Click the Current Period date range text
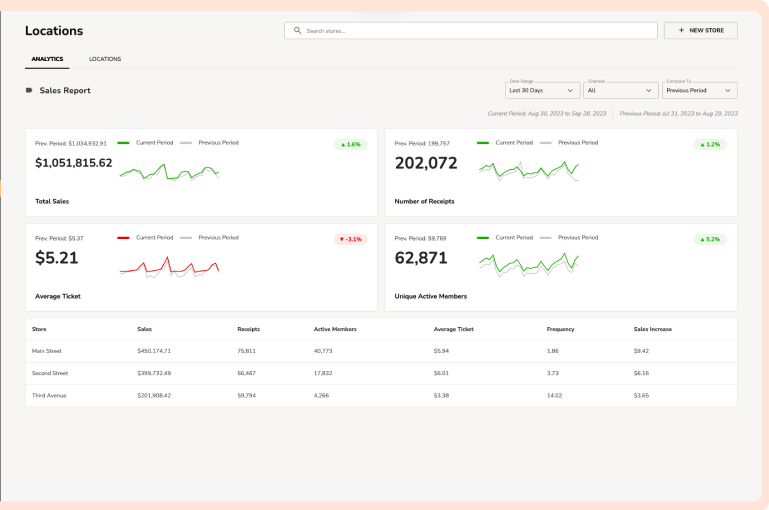The image size is (769, 510). coord(547,113)
